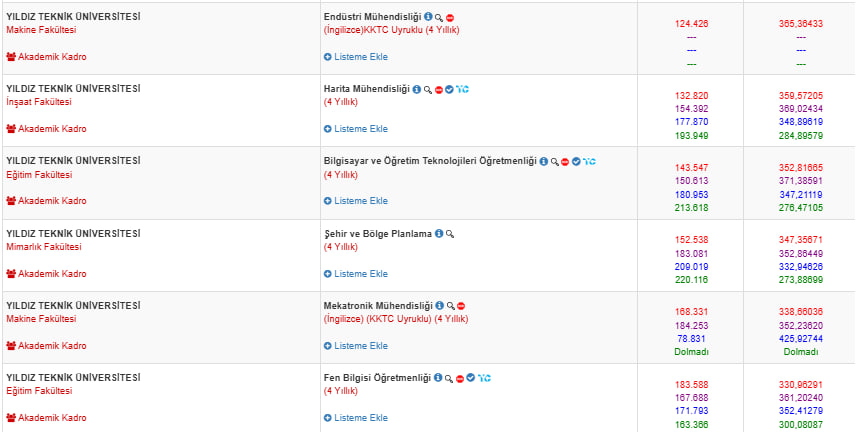Click info icon next to Şehir ve Bölge Planlama
Image resolution: width=860 pixels, height=432 pixels.
pyautogui.click(x=439, y=233)
